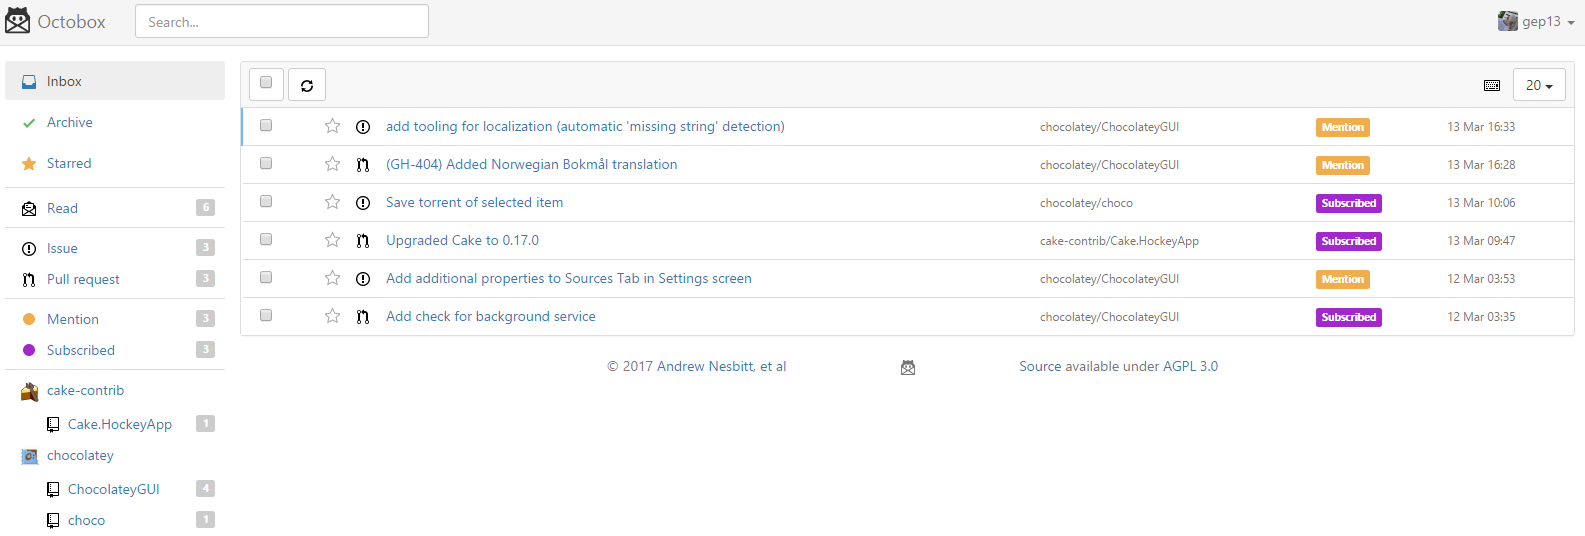
Task: Click the Octobox icon in the footer
Action: [x=908, y=368]
